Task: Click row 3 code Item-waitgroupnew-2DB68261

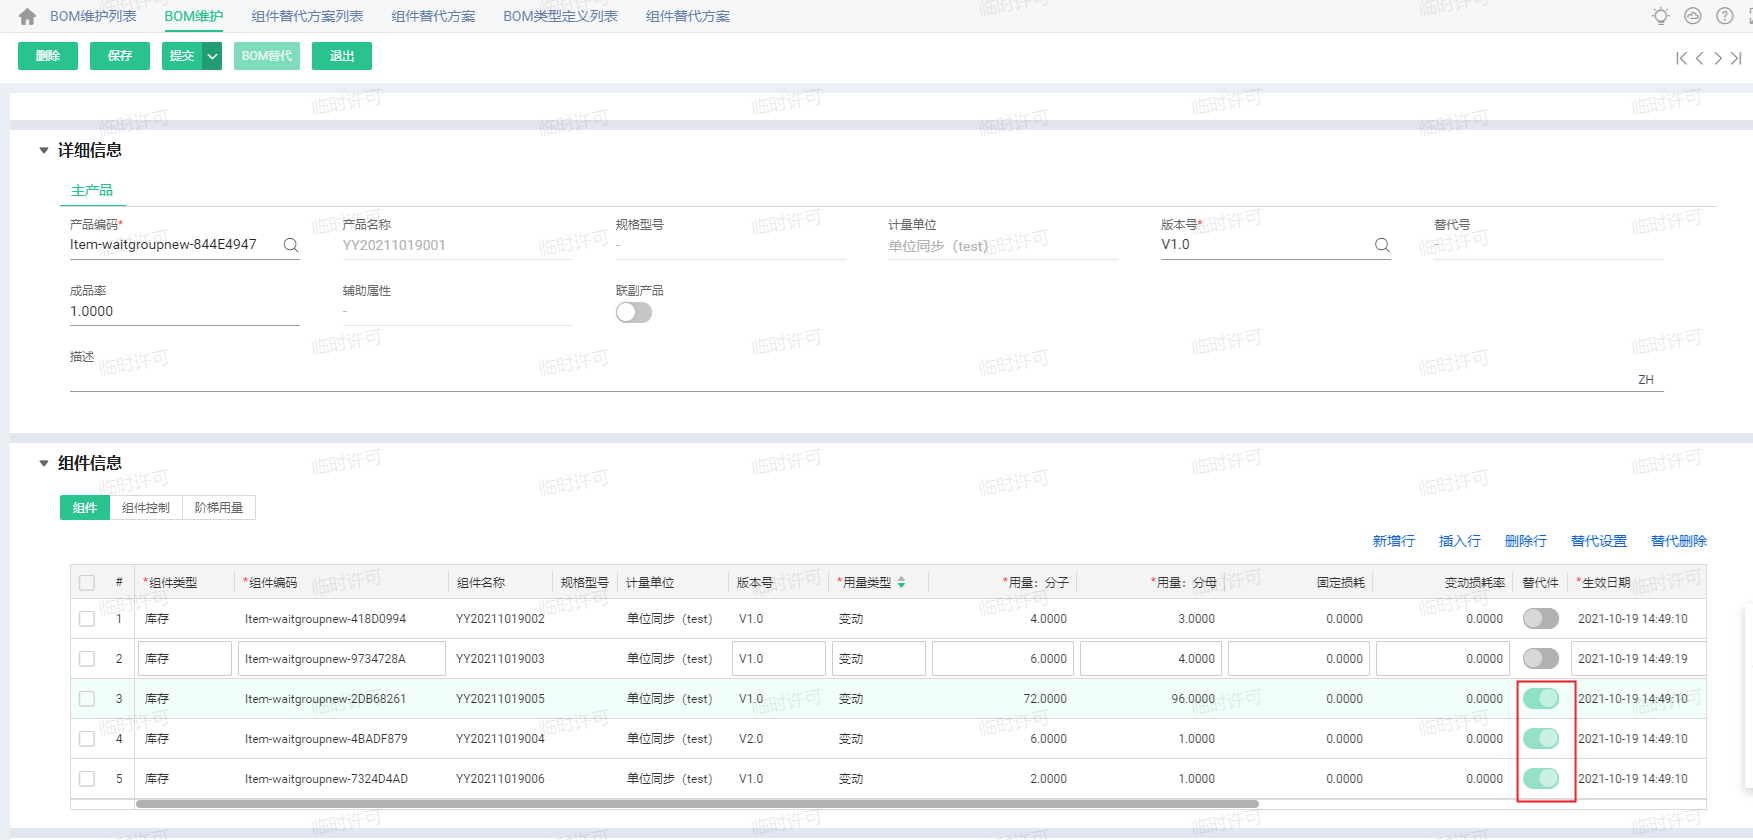Action: tap(325, 699)
